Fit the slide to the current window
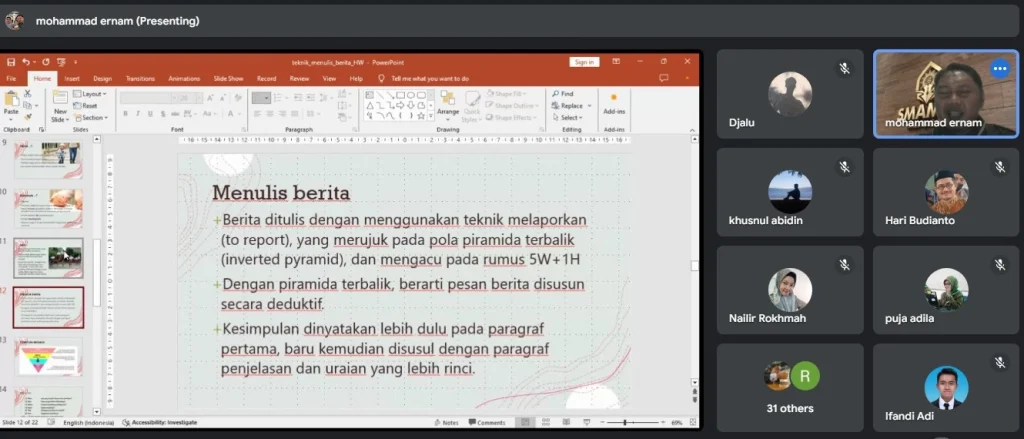The height and width of the screenshot is (439, 1024). pos(693,423)
